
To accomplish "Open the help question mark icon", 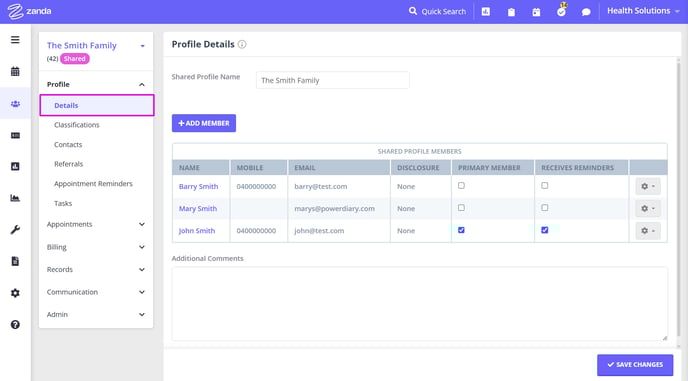I will [15, 324].
